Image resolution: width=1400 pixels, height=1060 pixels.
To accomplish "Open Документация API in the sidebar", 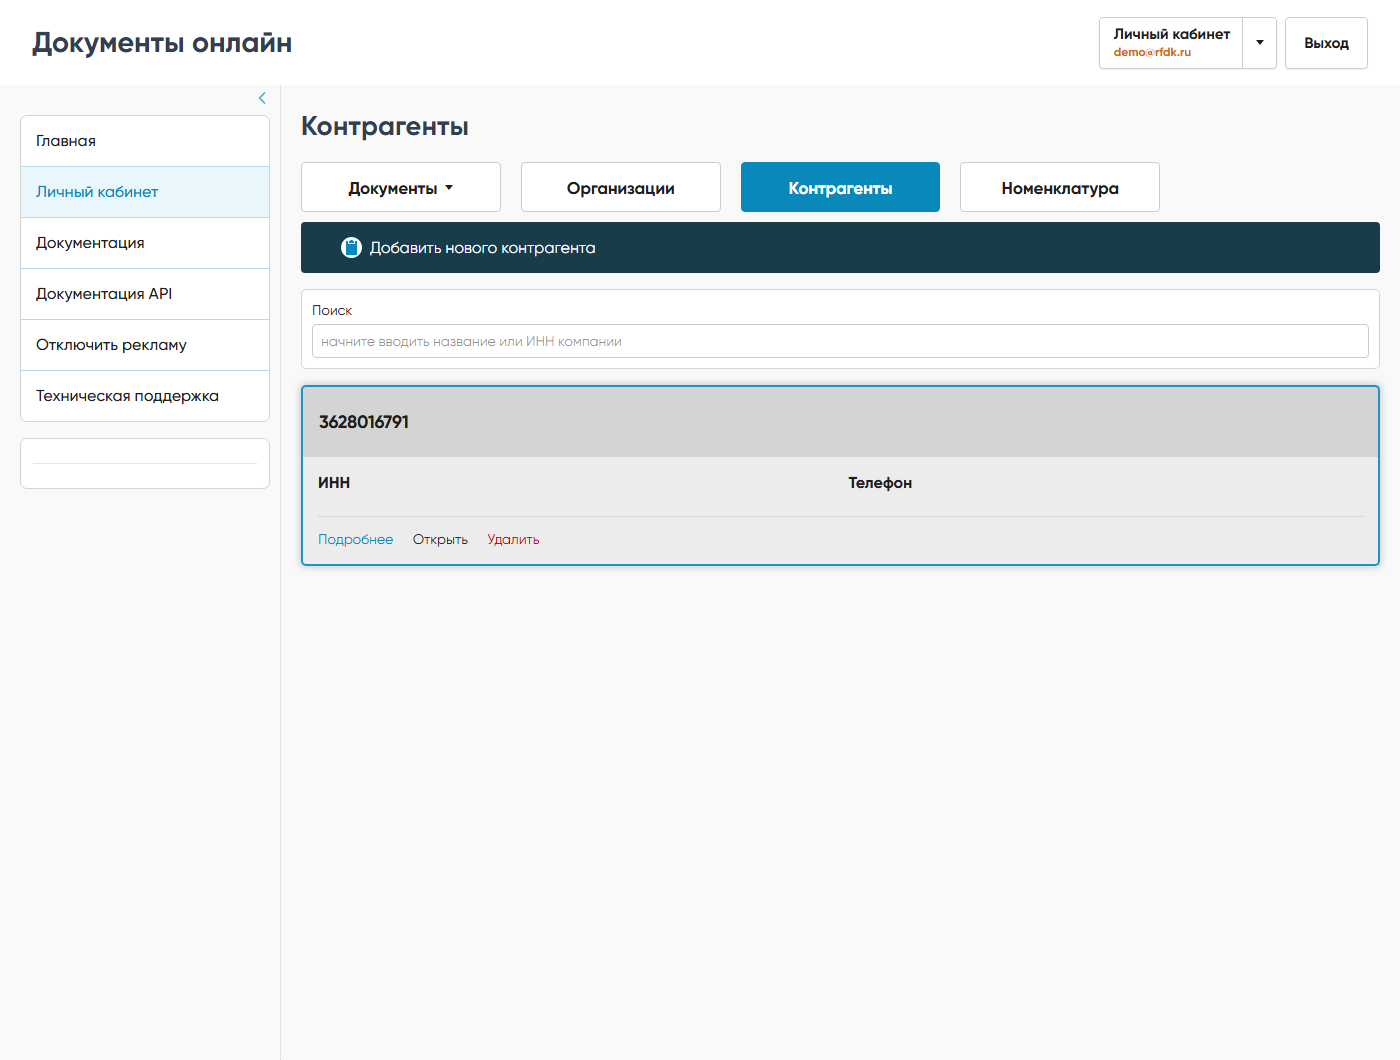I will point(145,294).
